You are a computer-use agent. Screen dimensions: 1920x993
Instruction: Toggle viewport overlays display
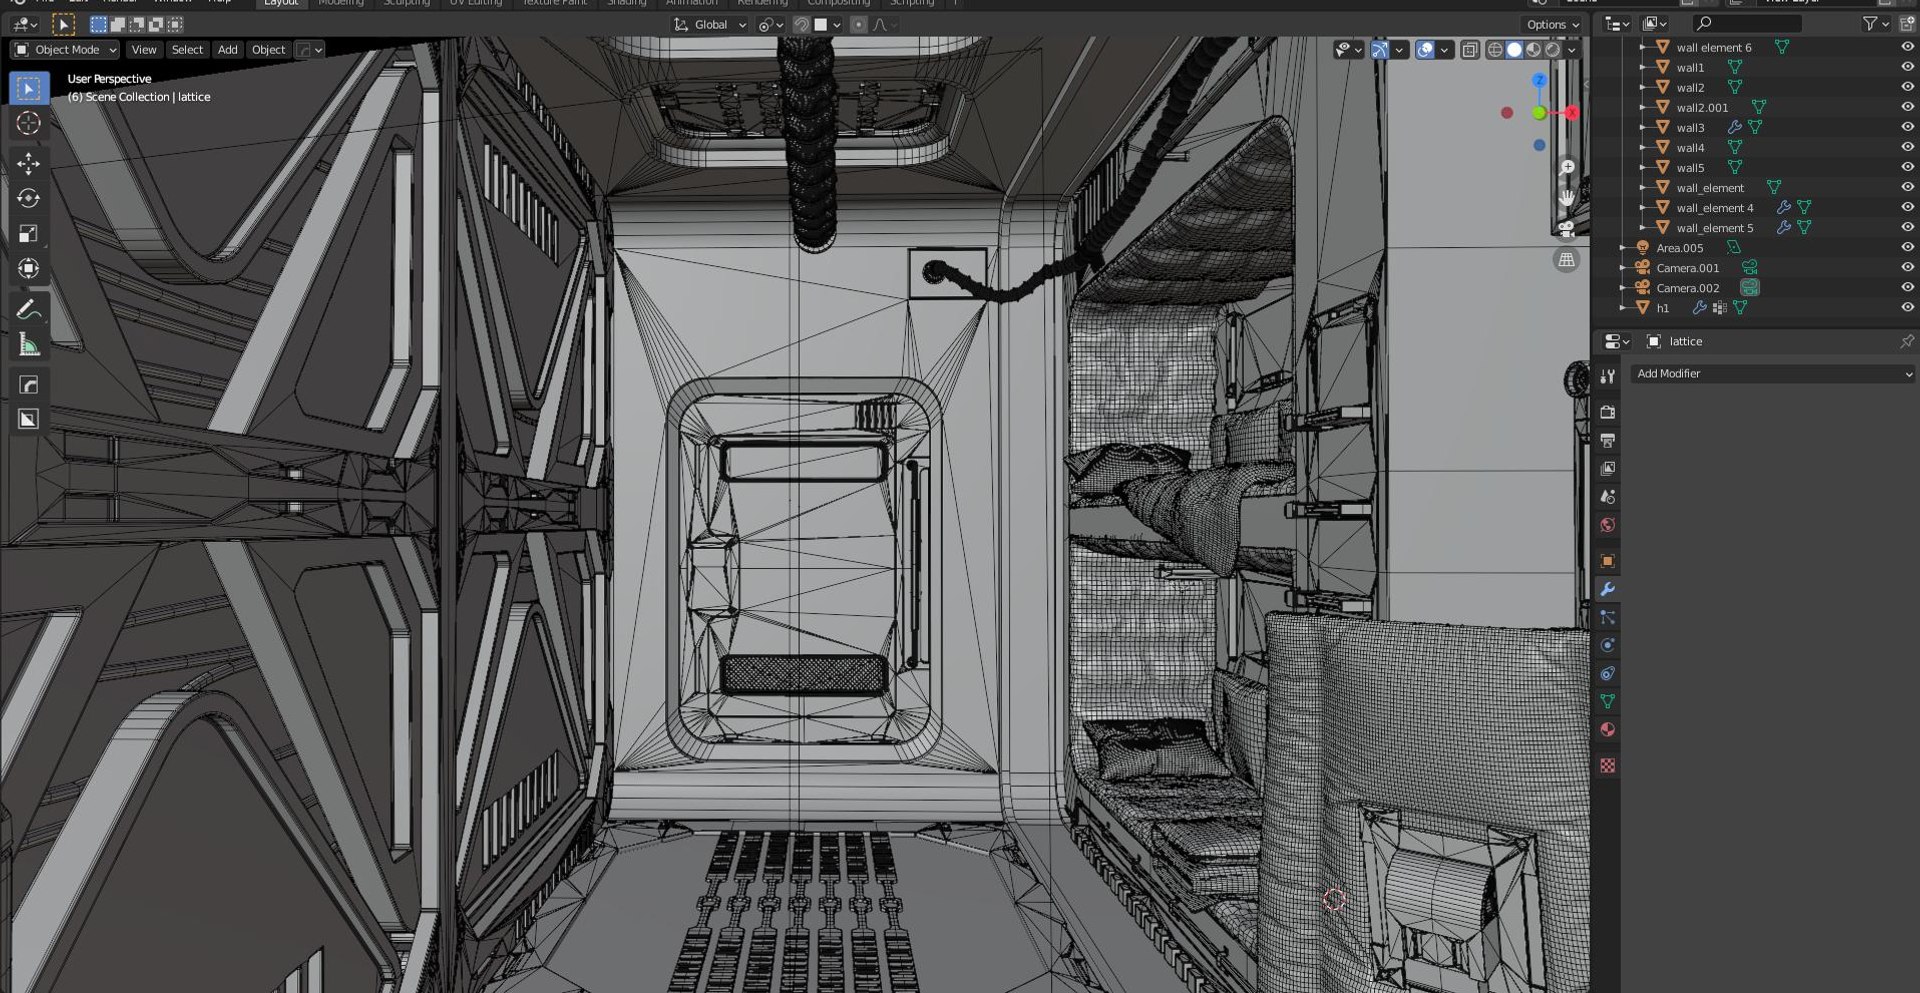coord(1425,50)
